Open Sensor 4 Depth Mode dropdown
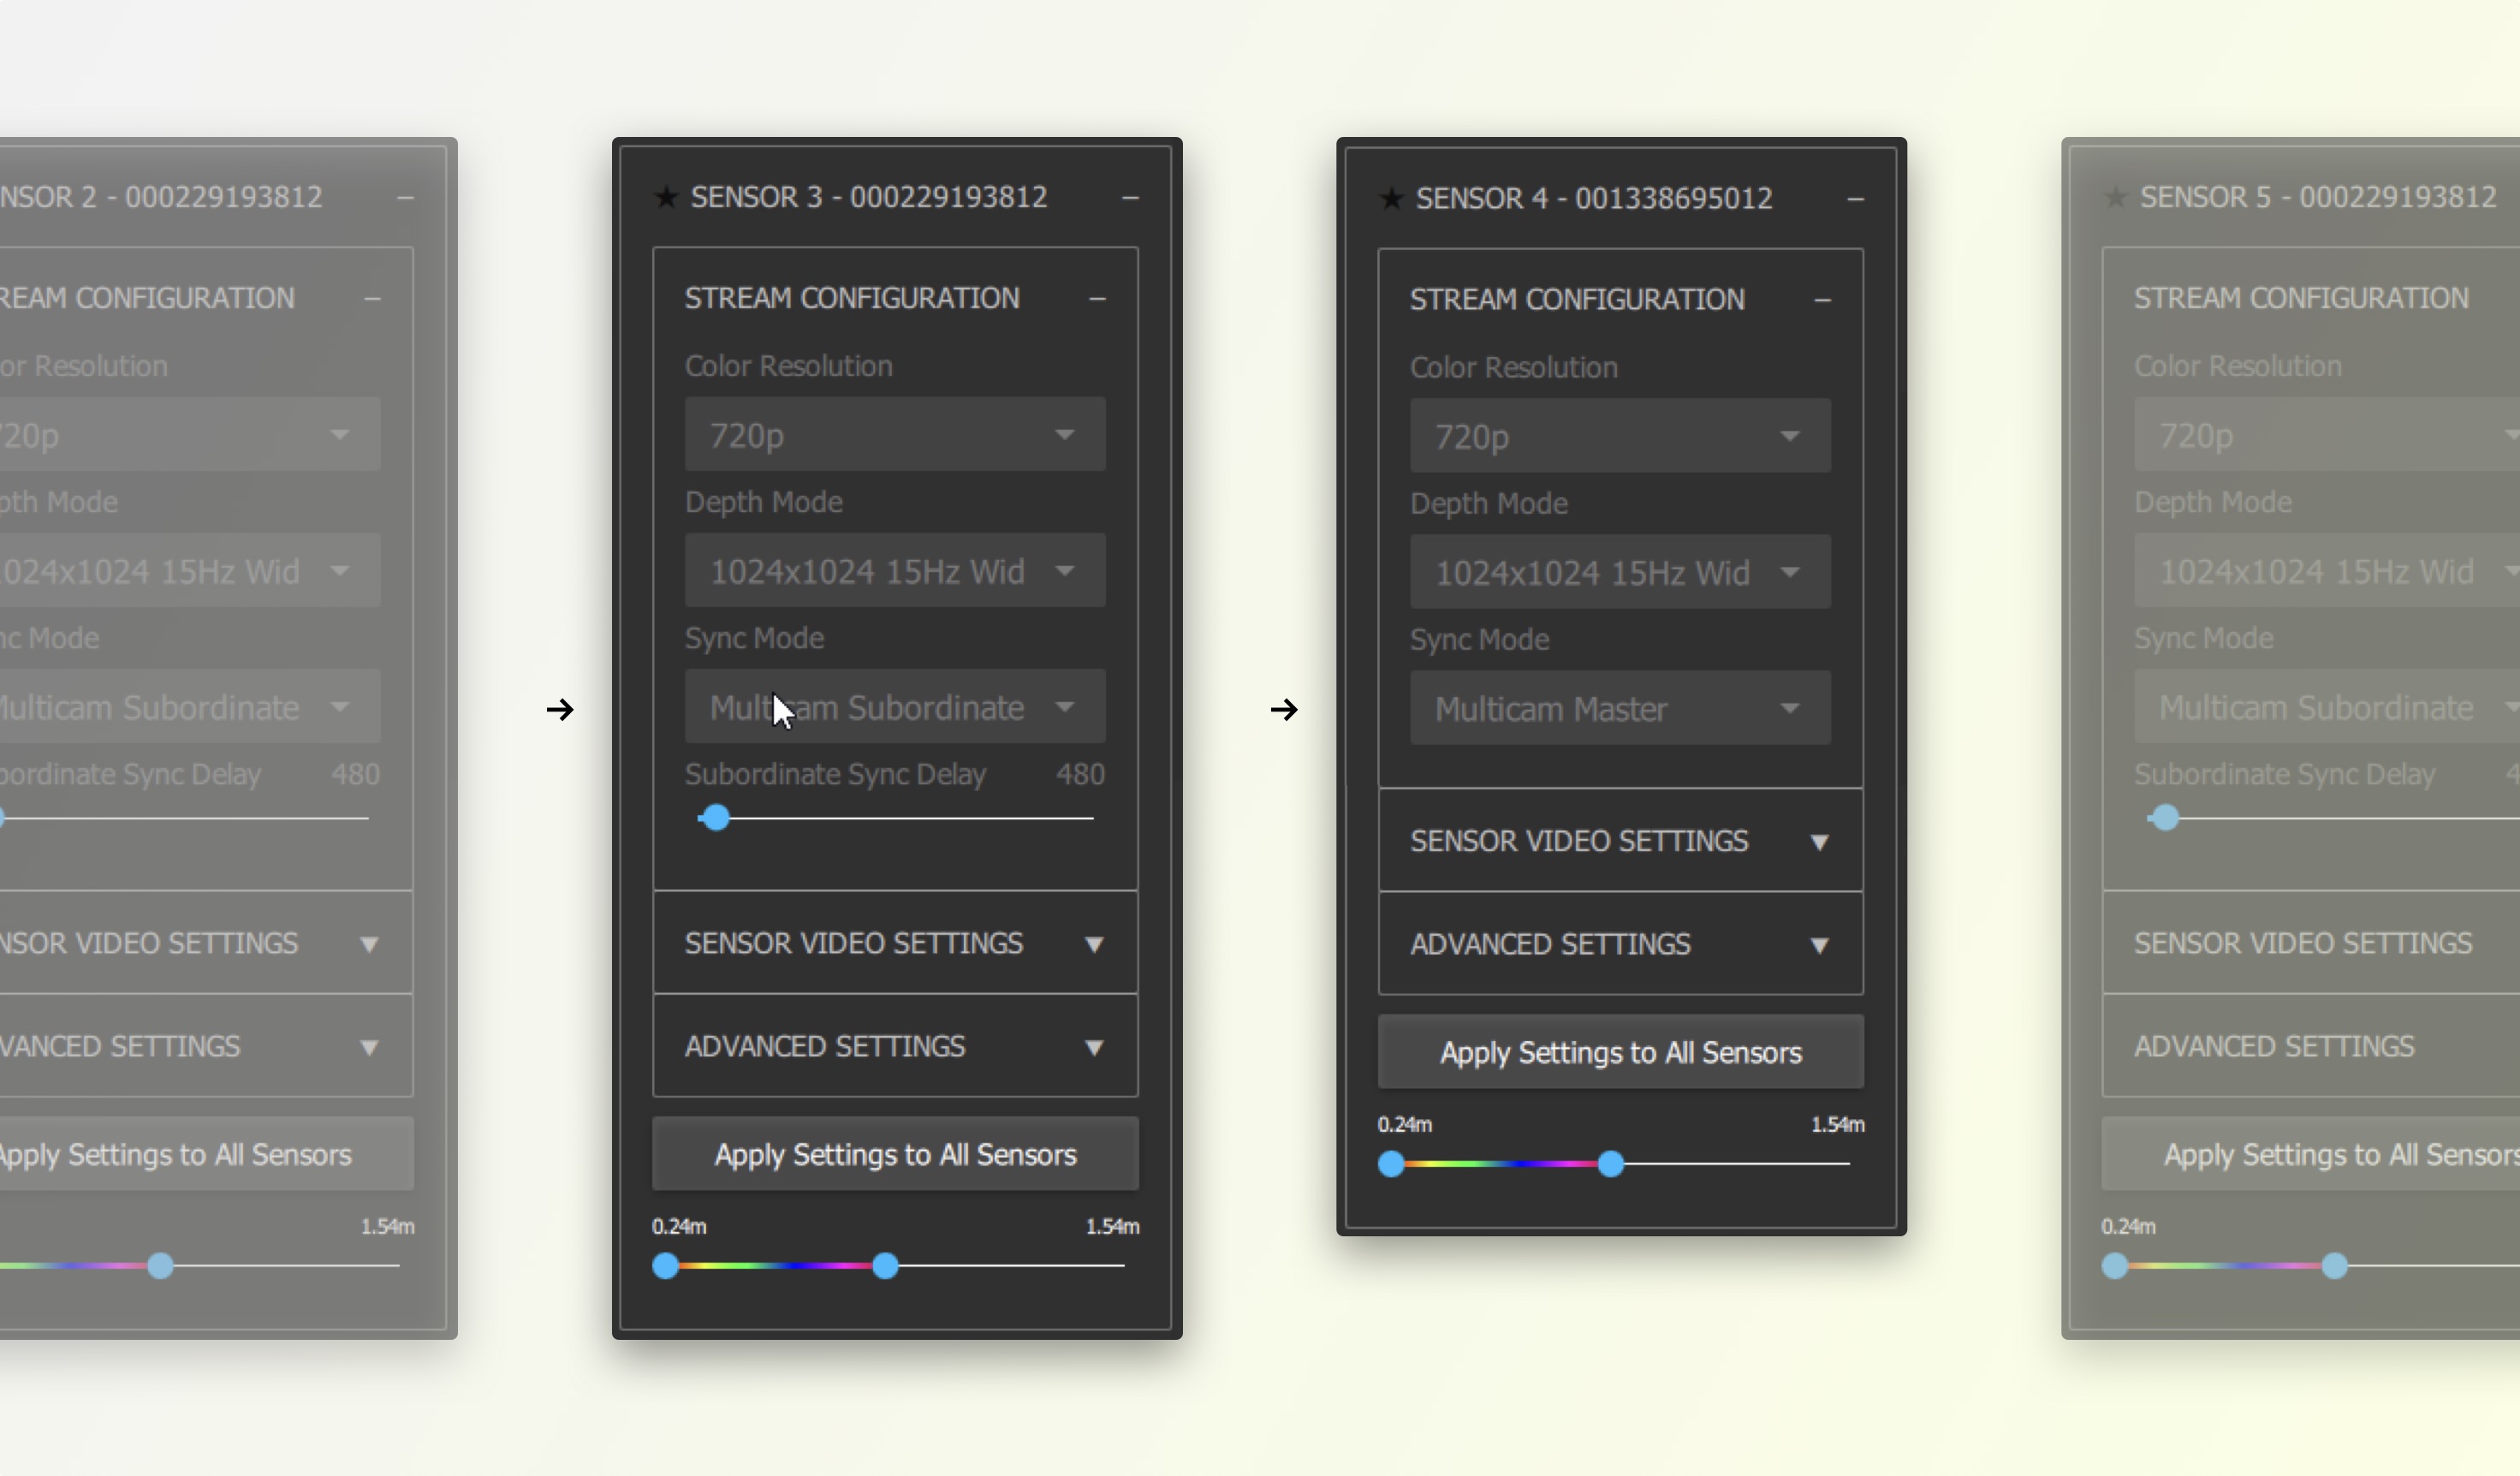The height and width of the screenshot is (1476, 2520). coord(1620,572)
